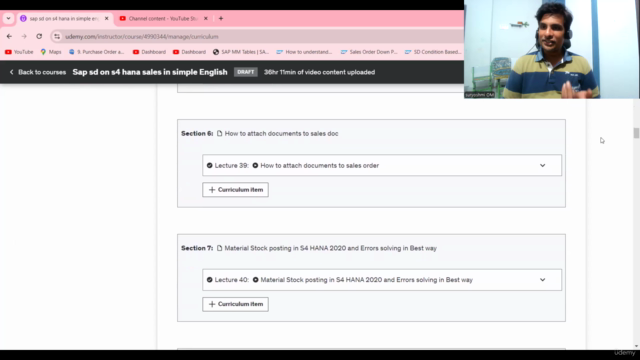The image size is (640, 360).
Task: Click Section 6 title How to attach documents
Action: [x=281, y=133]
